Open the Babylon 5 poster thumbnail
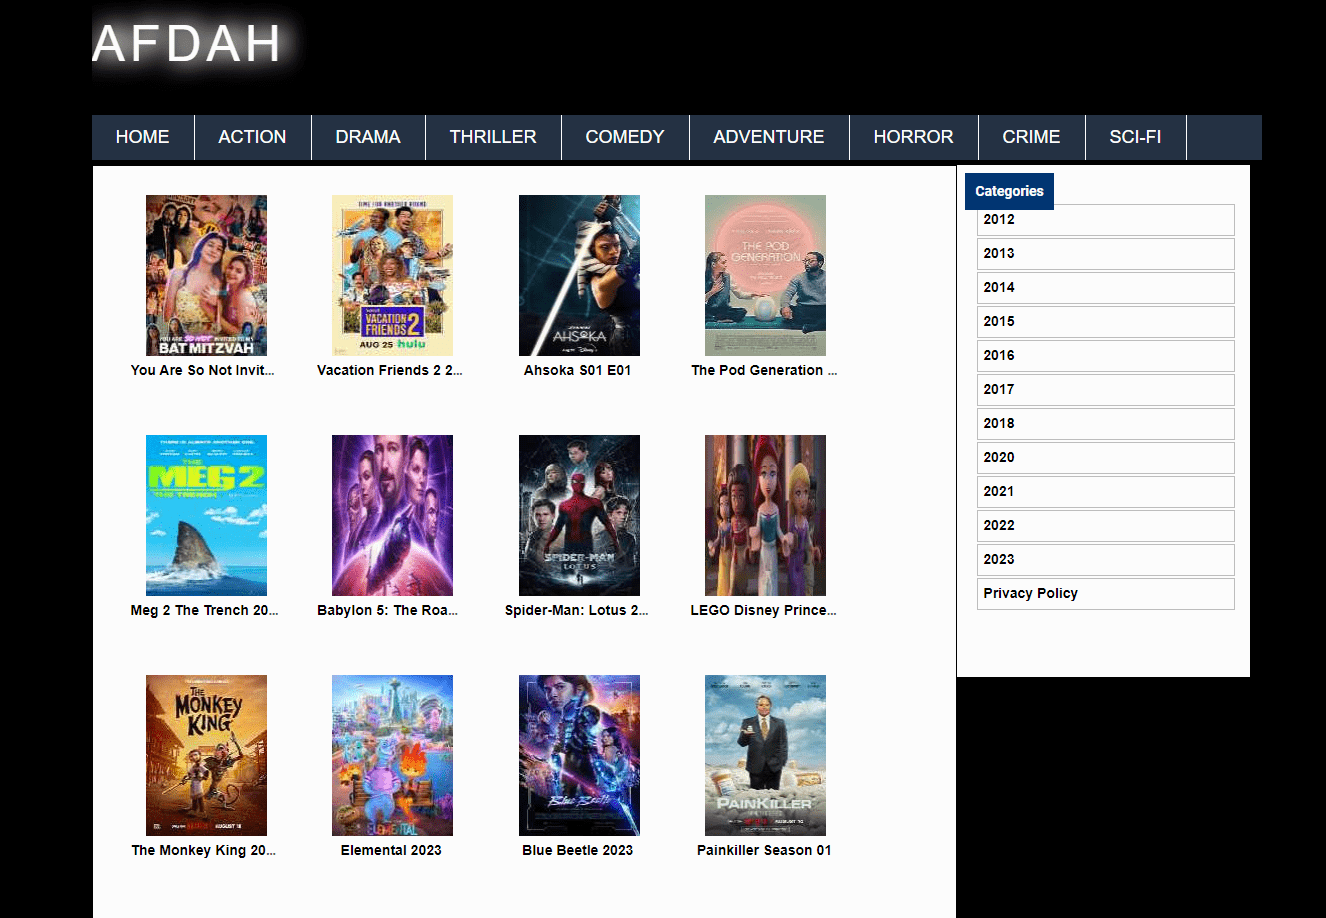This screenshot has width=1326, height=918. (x=392, y=515)
